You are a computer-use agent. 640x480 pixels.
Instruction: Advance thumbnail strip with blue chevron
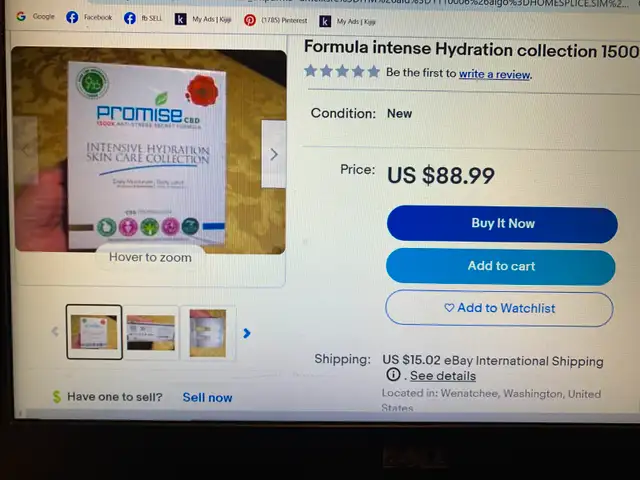click(246, 333)
